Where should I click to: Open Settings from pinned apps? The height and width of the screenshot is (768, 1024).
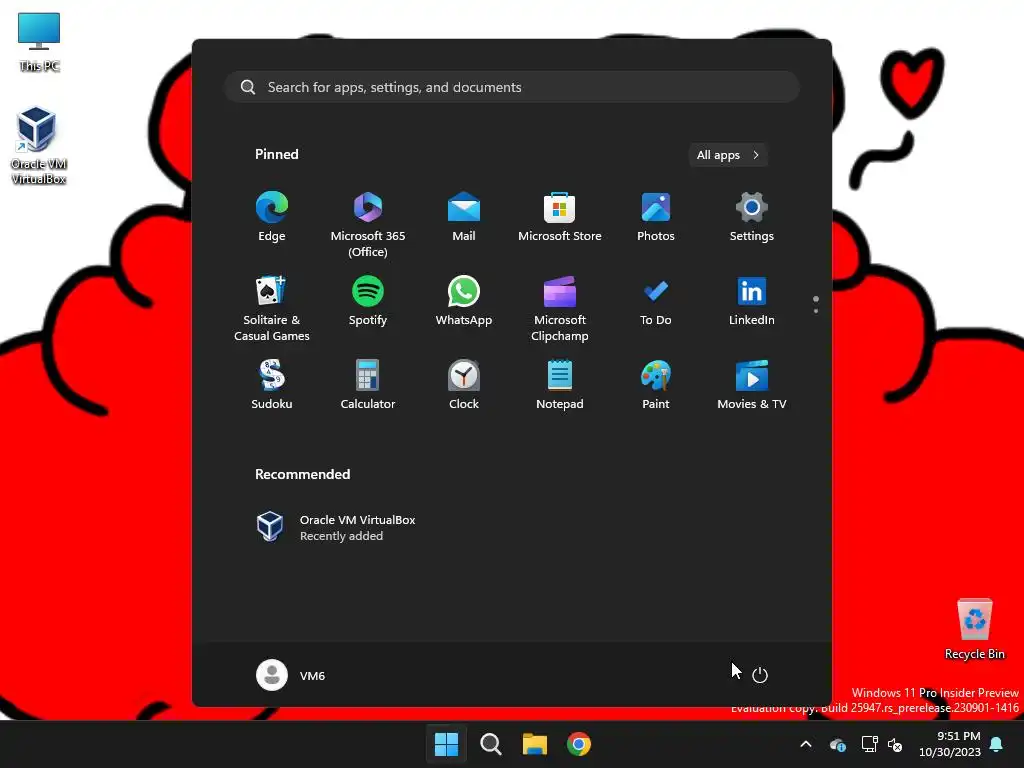point(752,217)
